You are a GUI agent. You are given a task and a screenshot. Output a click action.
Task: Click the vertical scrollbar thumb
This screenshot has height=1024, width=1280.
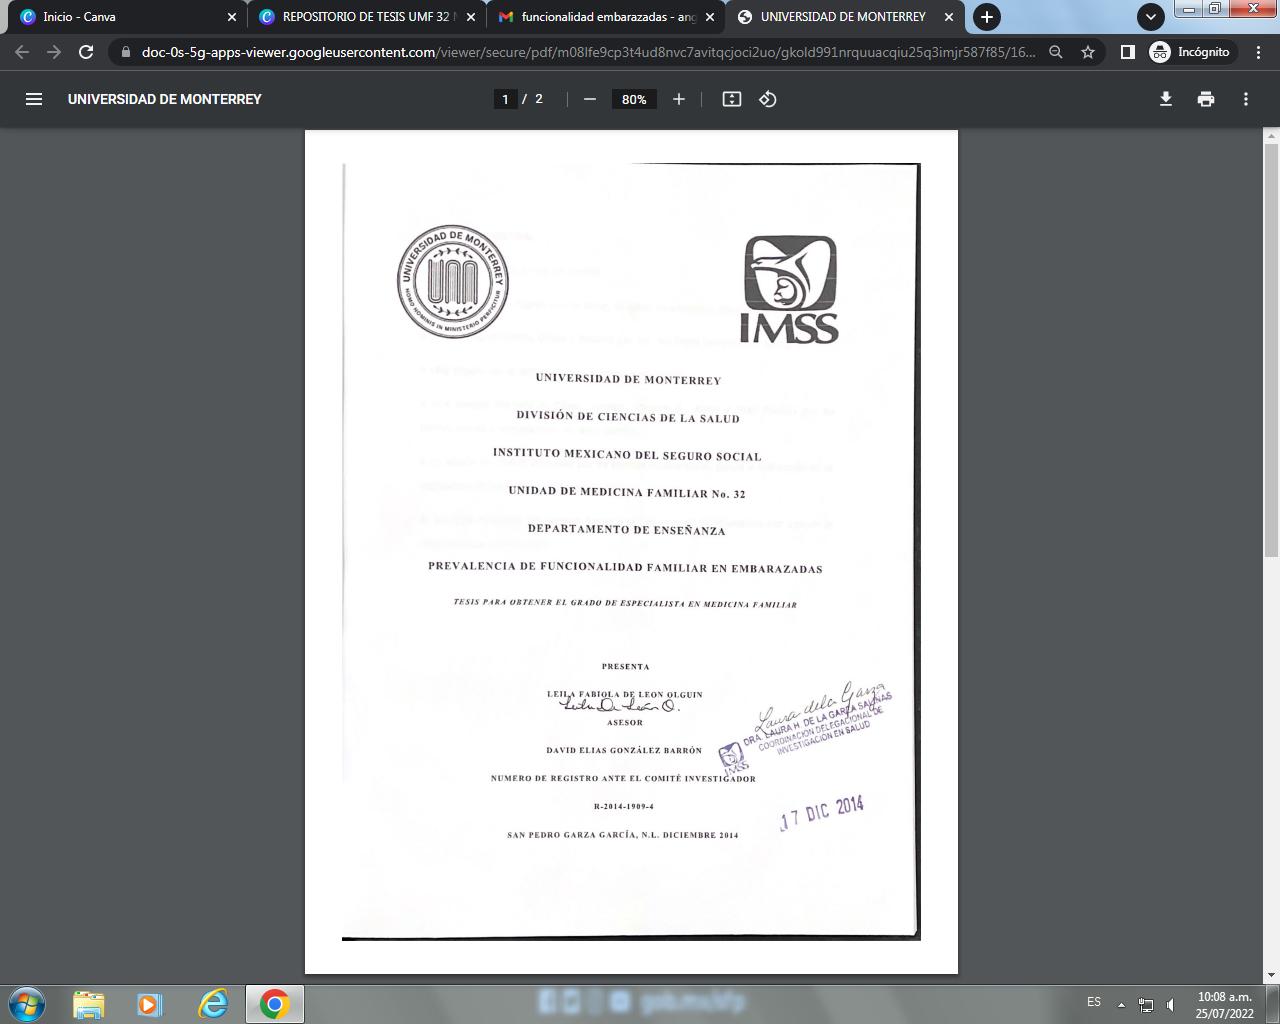pyautogui.click(x=1271, y=350)
